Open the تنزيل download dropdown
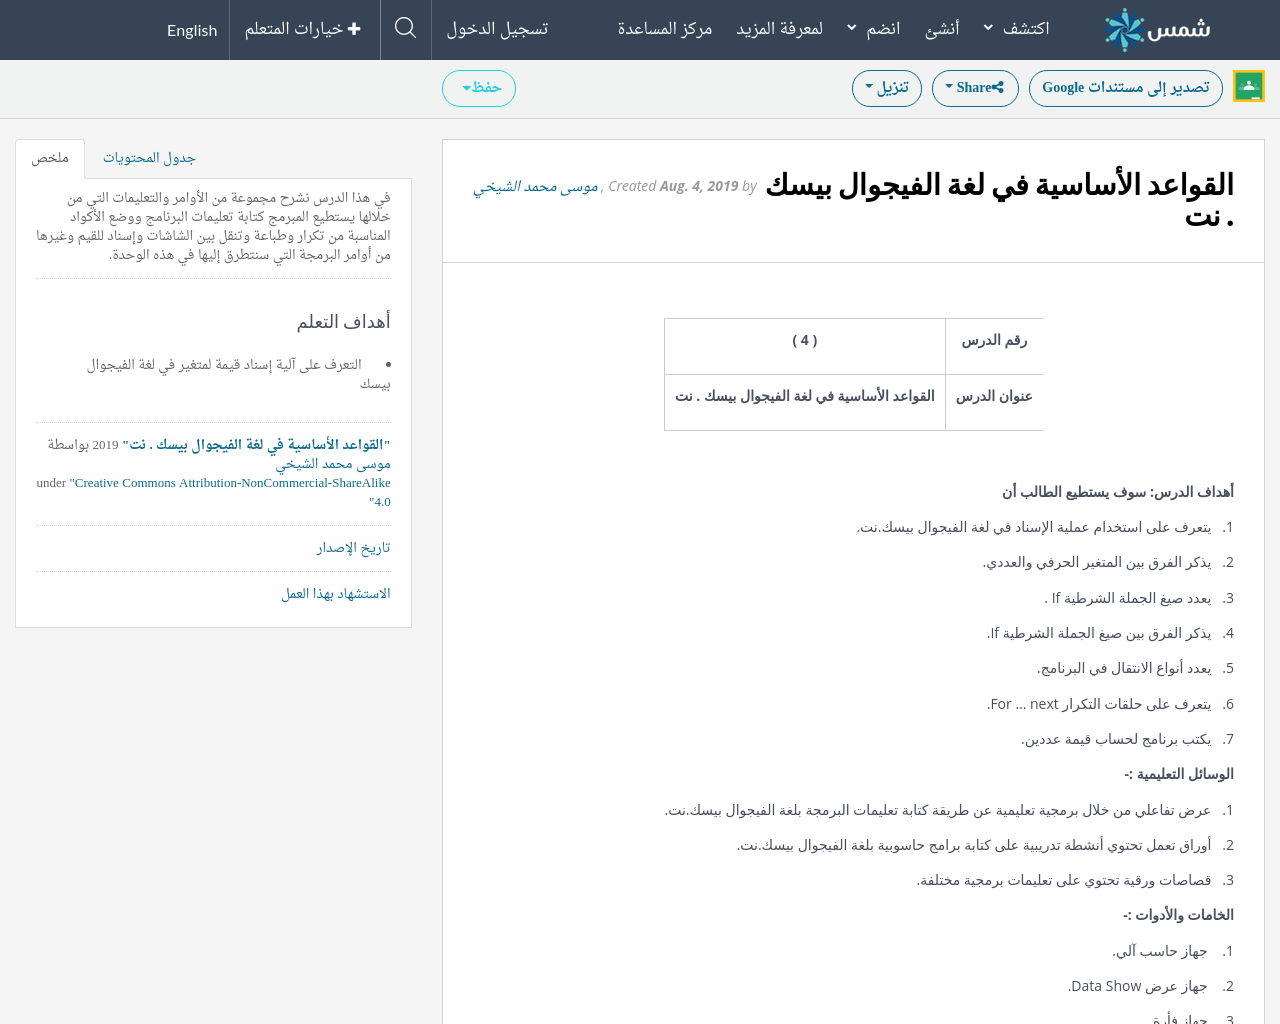Screen dimensions: 1280x1024 887,88
